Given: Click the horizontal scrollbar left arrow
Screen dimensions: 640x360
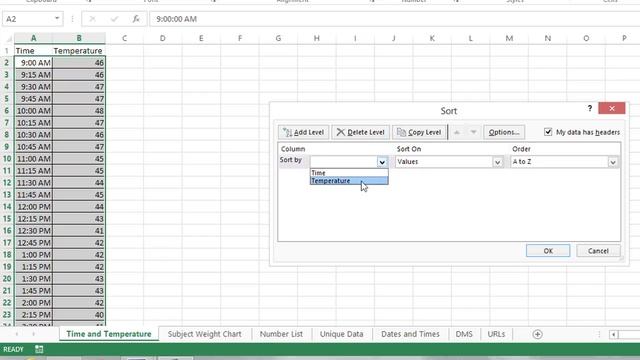Looking at the screenshot, I should click(x=613, y=335).
